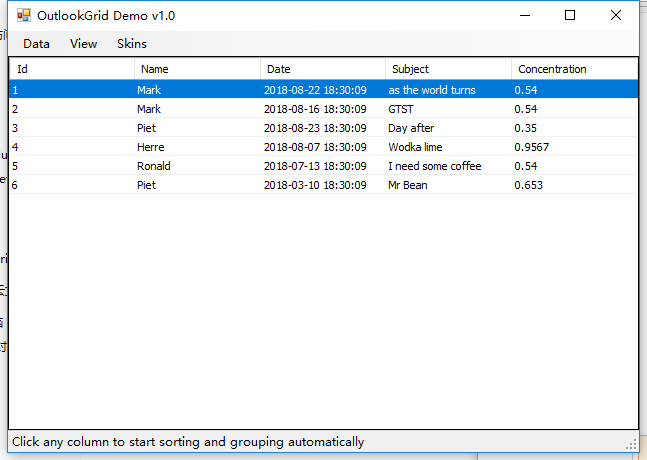The width and height of the screenshot is (647, 460).
Task: Select the Id cell with value 1
Action: pos(72,90)
